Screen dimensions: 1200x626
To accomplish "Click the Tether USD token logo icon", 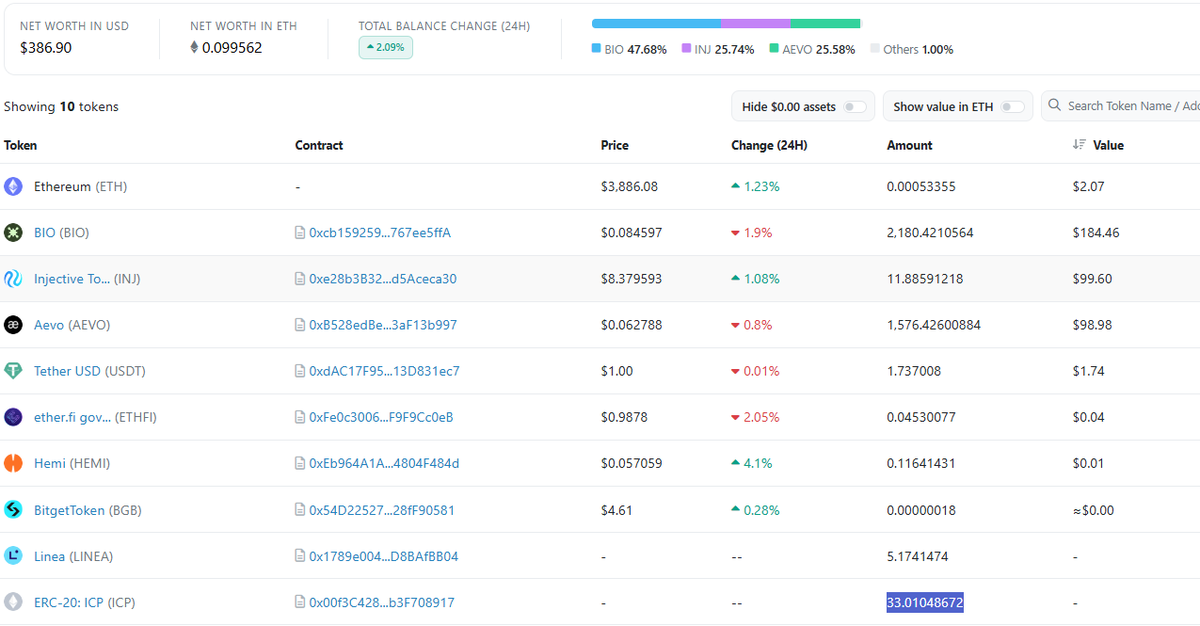I will (13, 371).
